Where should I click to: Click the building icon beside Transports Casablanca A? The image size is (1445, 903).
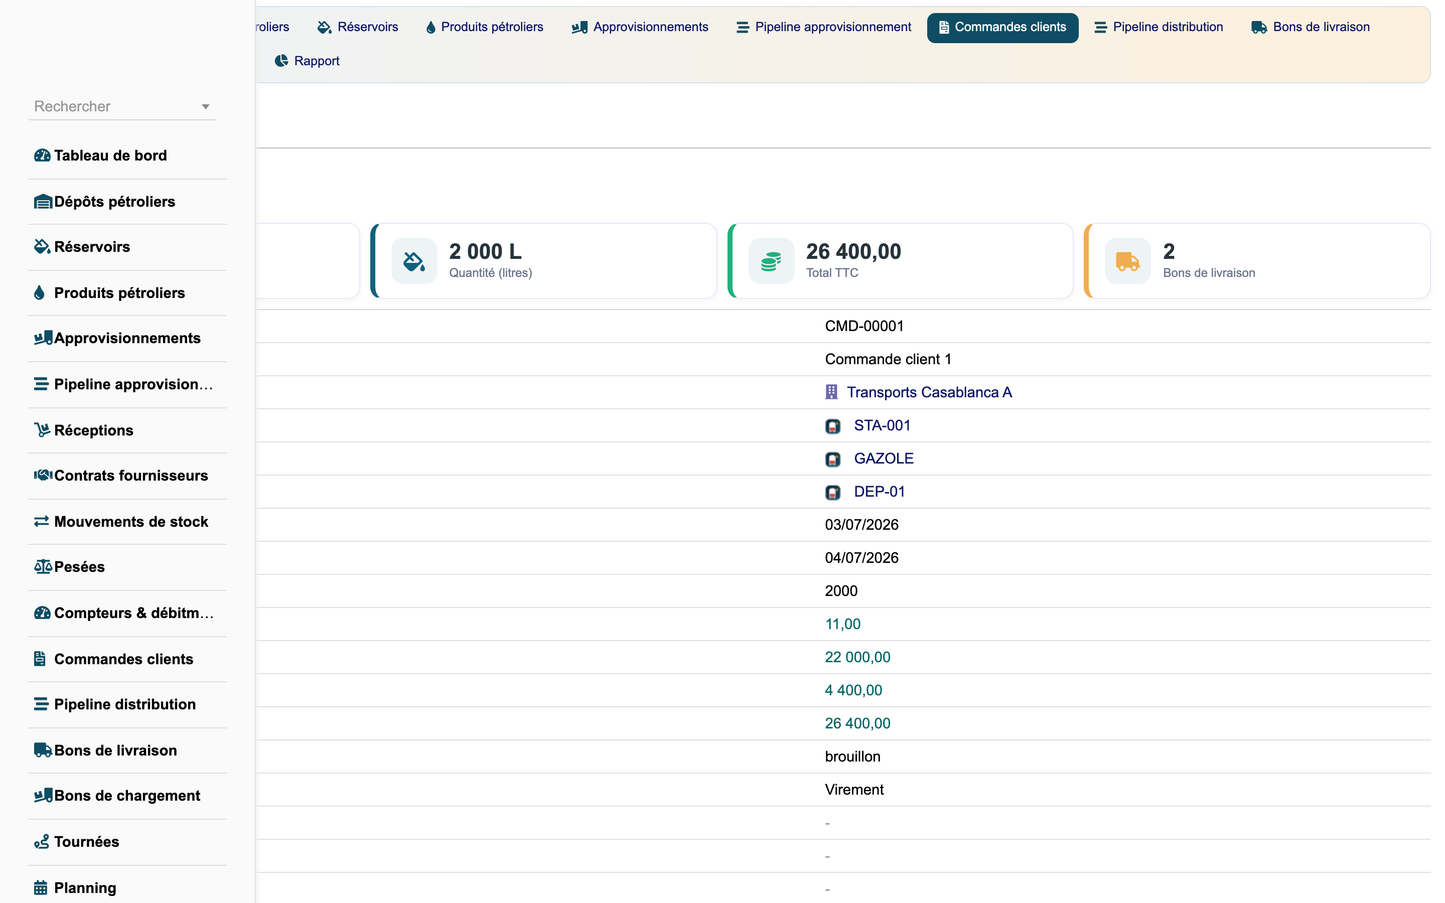(831, 392)
